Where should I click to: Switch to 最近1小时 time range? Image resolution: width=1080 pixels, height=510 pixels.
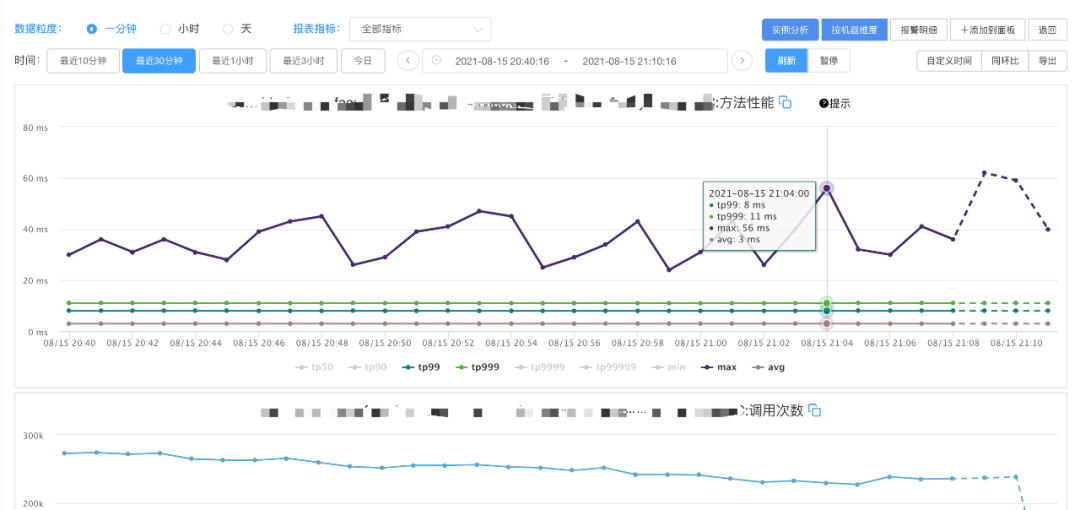coord(232,61)
